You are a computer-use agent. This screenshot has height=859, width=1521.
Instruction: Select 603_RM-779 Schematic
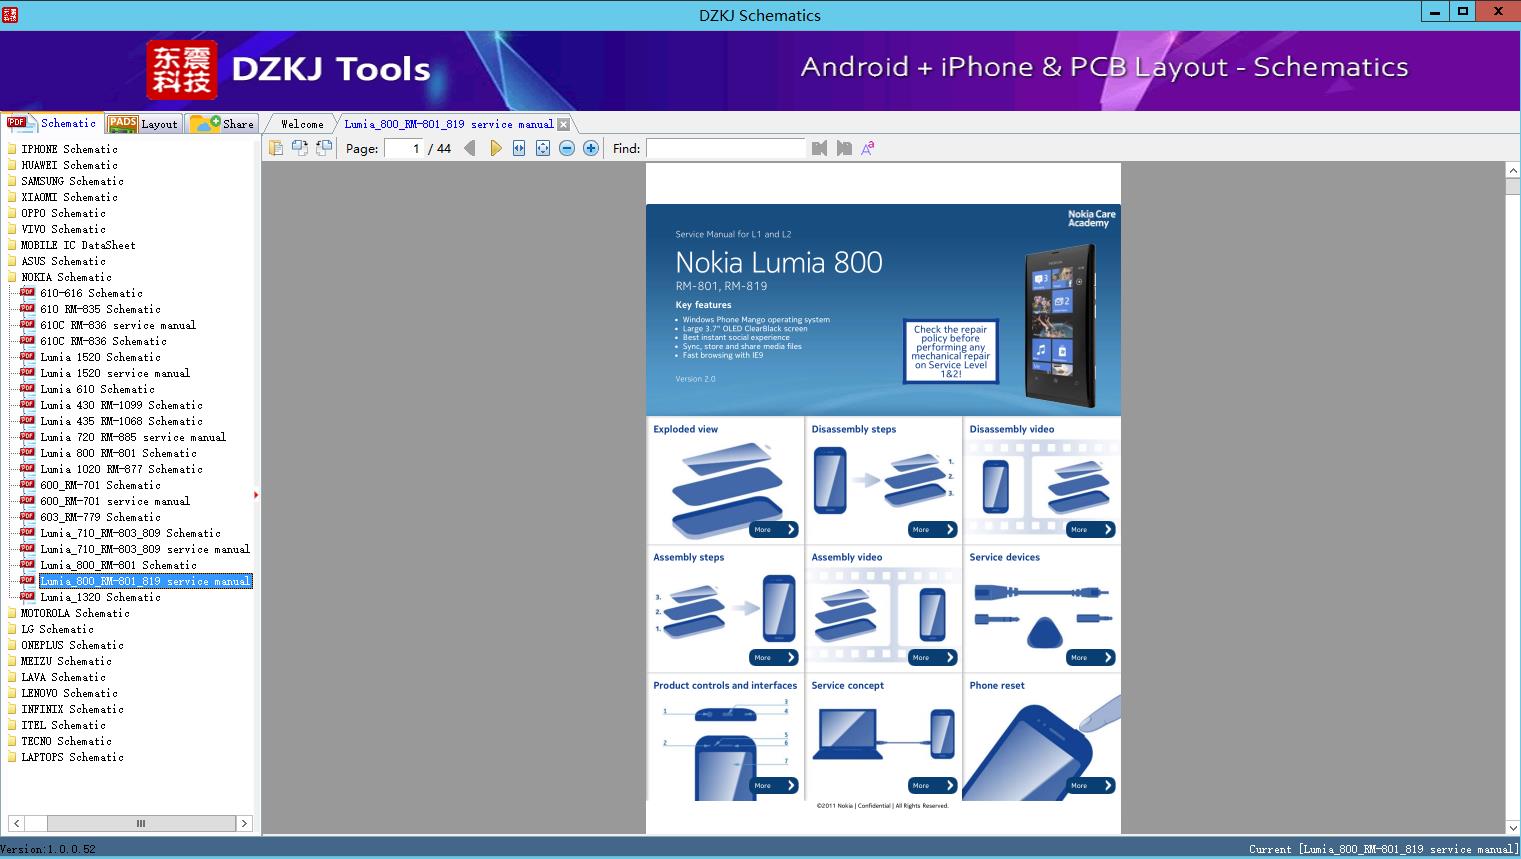click(100, 517)
